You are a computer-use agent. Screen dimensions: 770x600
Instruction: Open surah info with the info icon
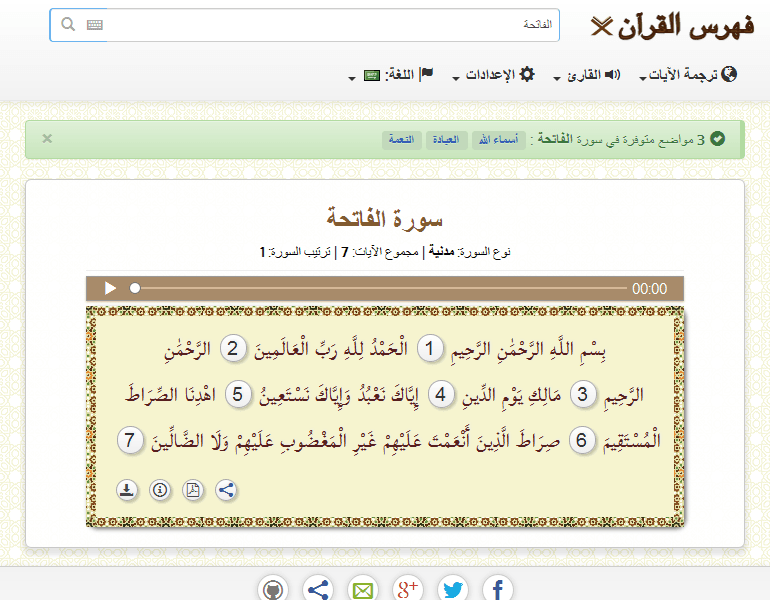point(160,490)
